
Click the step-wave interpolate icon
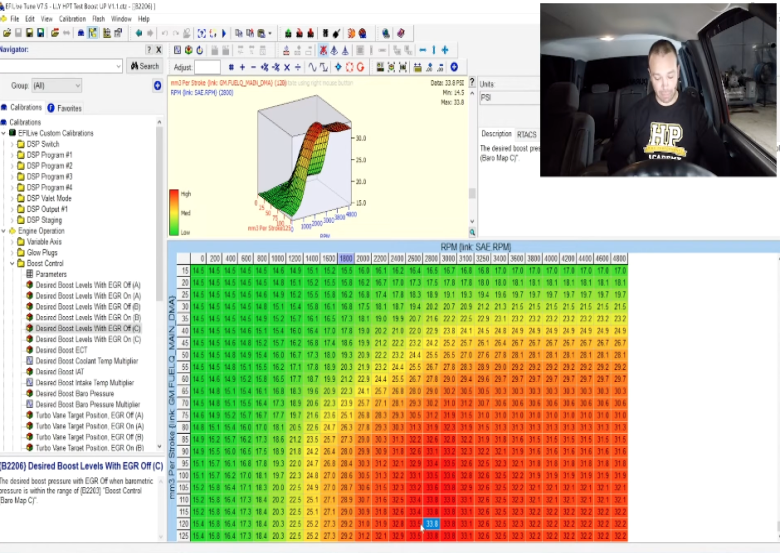tap(323, 67)
